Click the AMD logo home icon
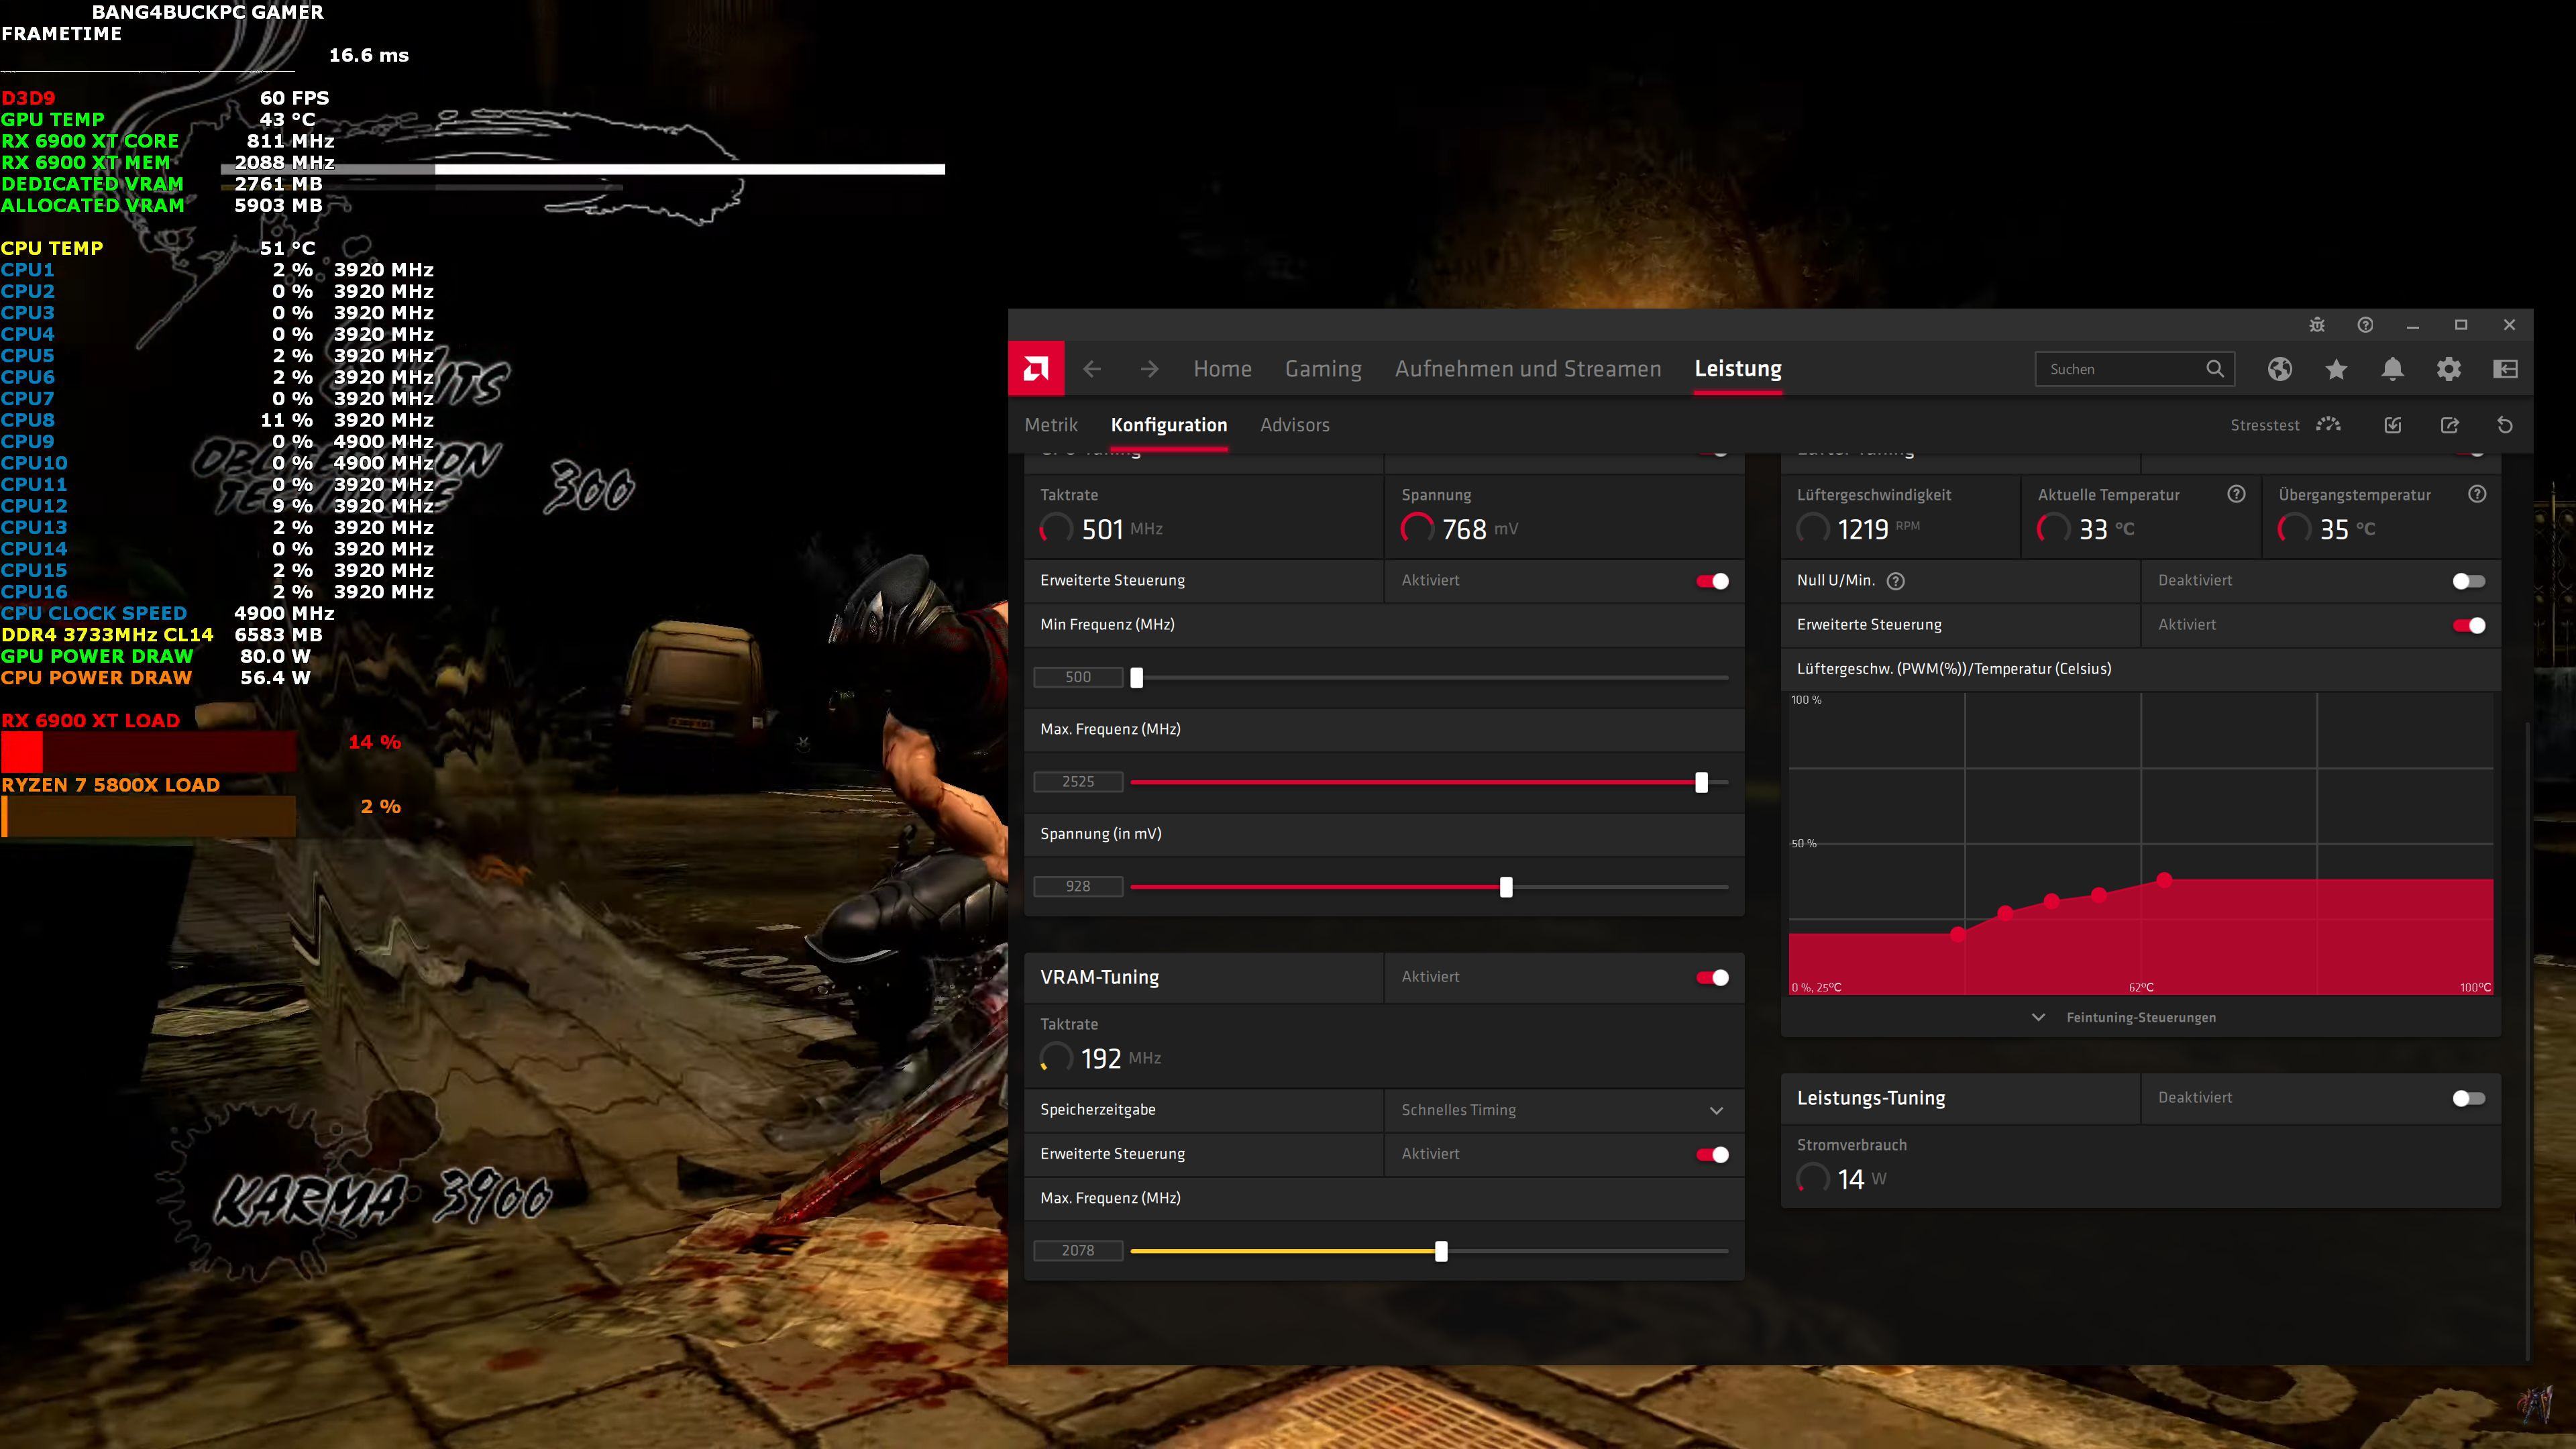The image size is (2576, 1449). (1036, 369)
